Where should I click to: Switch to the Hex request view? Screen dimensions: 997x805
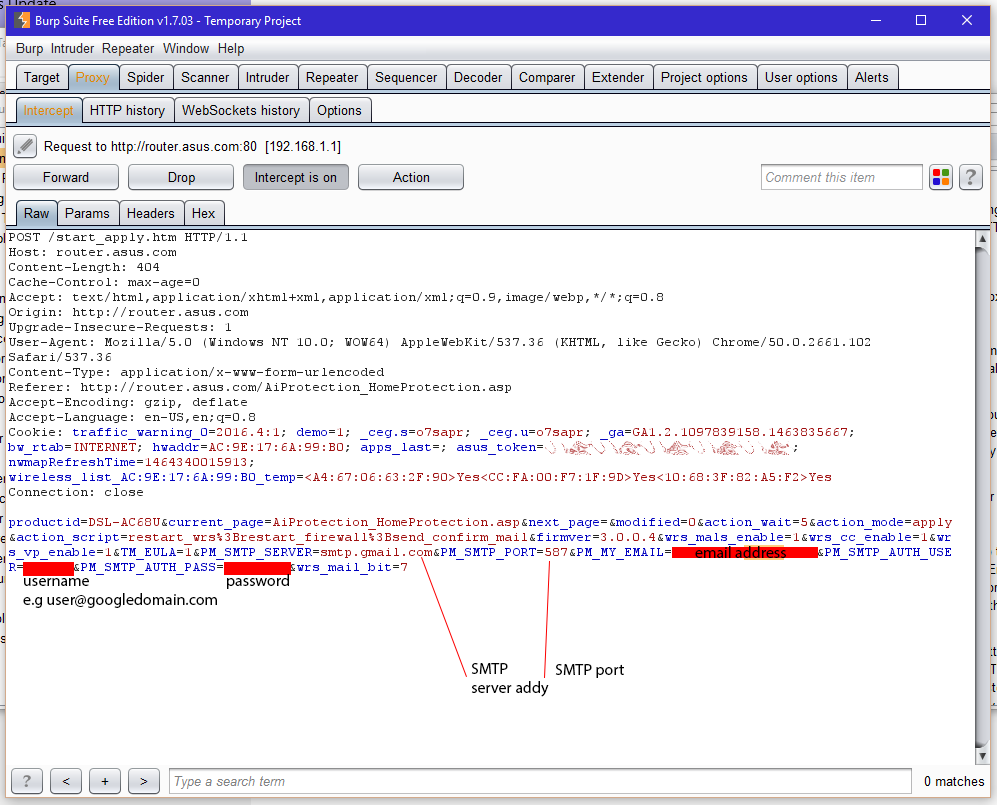pyautogui.click(x=203, y=214)
